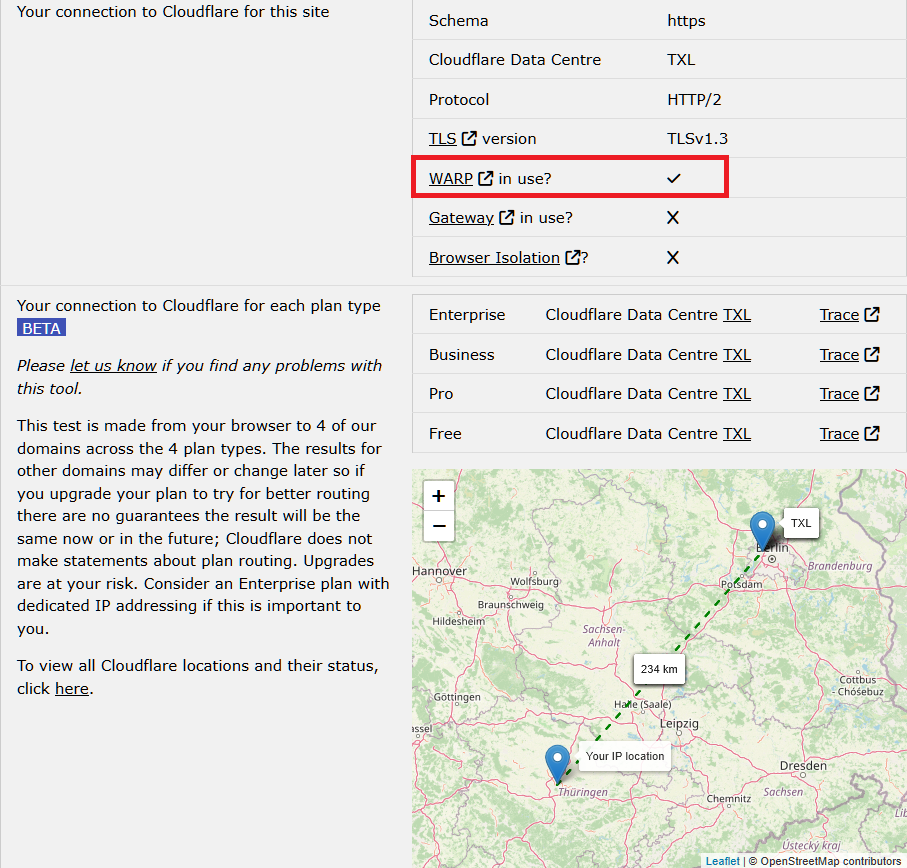Click 'here' to view all Cloudflare locations
Screen dimensions: 907x868
tap(72, 689)
